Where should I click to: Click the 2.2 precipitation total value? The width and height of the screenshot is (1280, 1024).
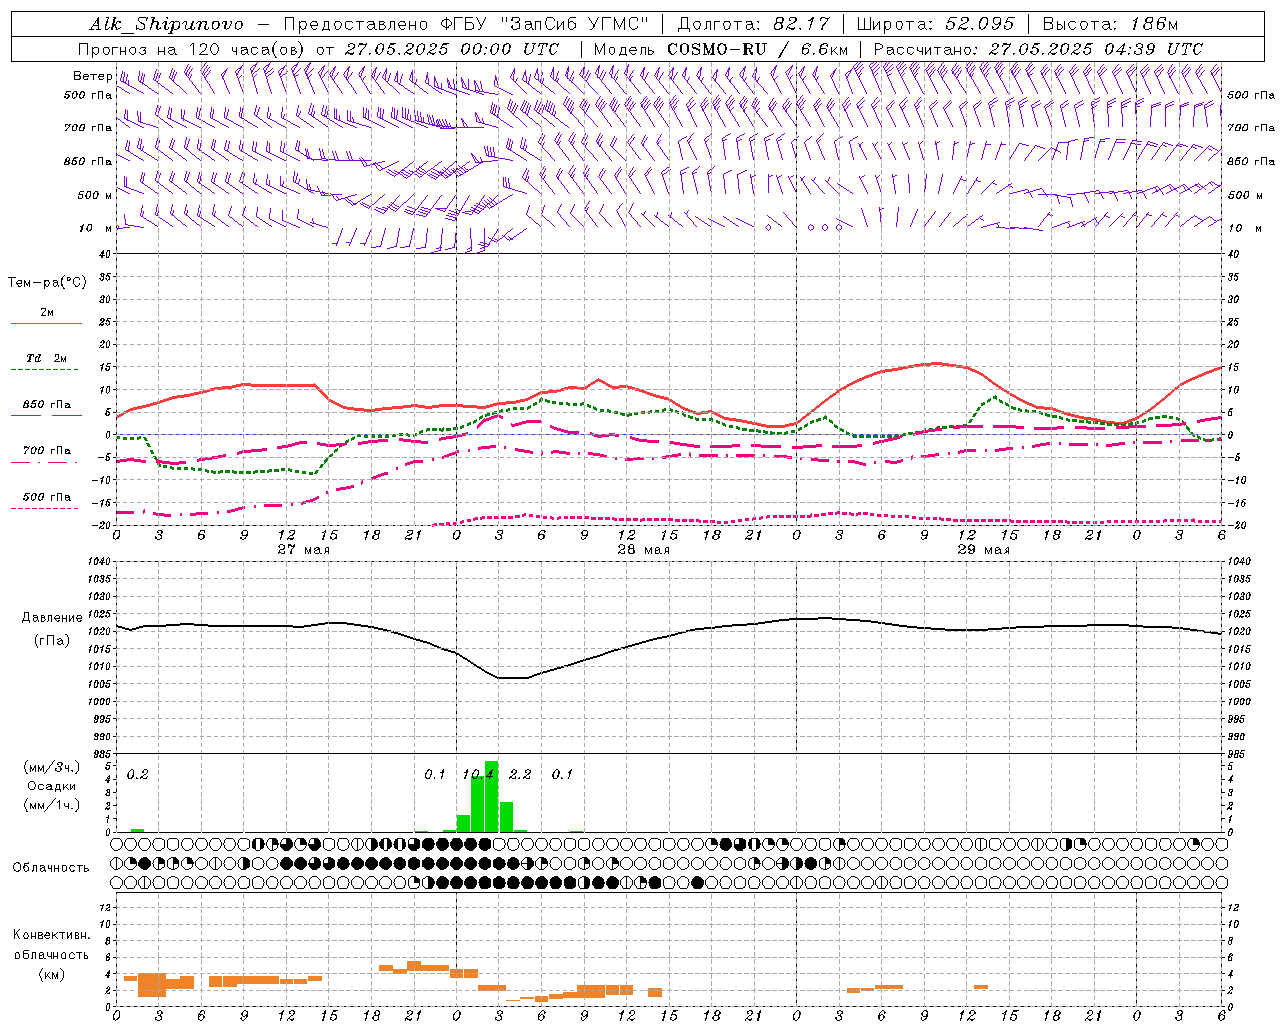click(x=520, y=775)
